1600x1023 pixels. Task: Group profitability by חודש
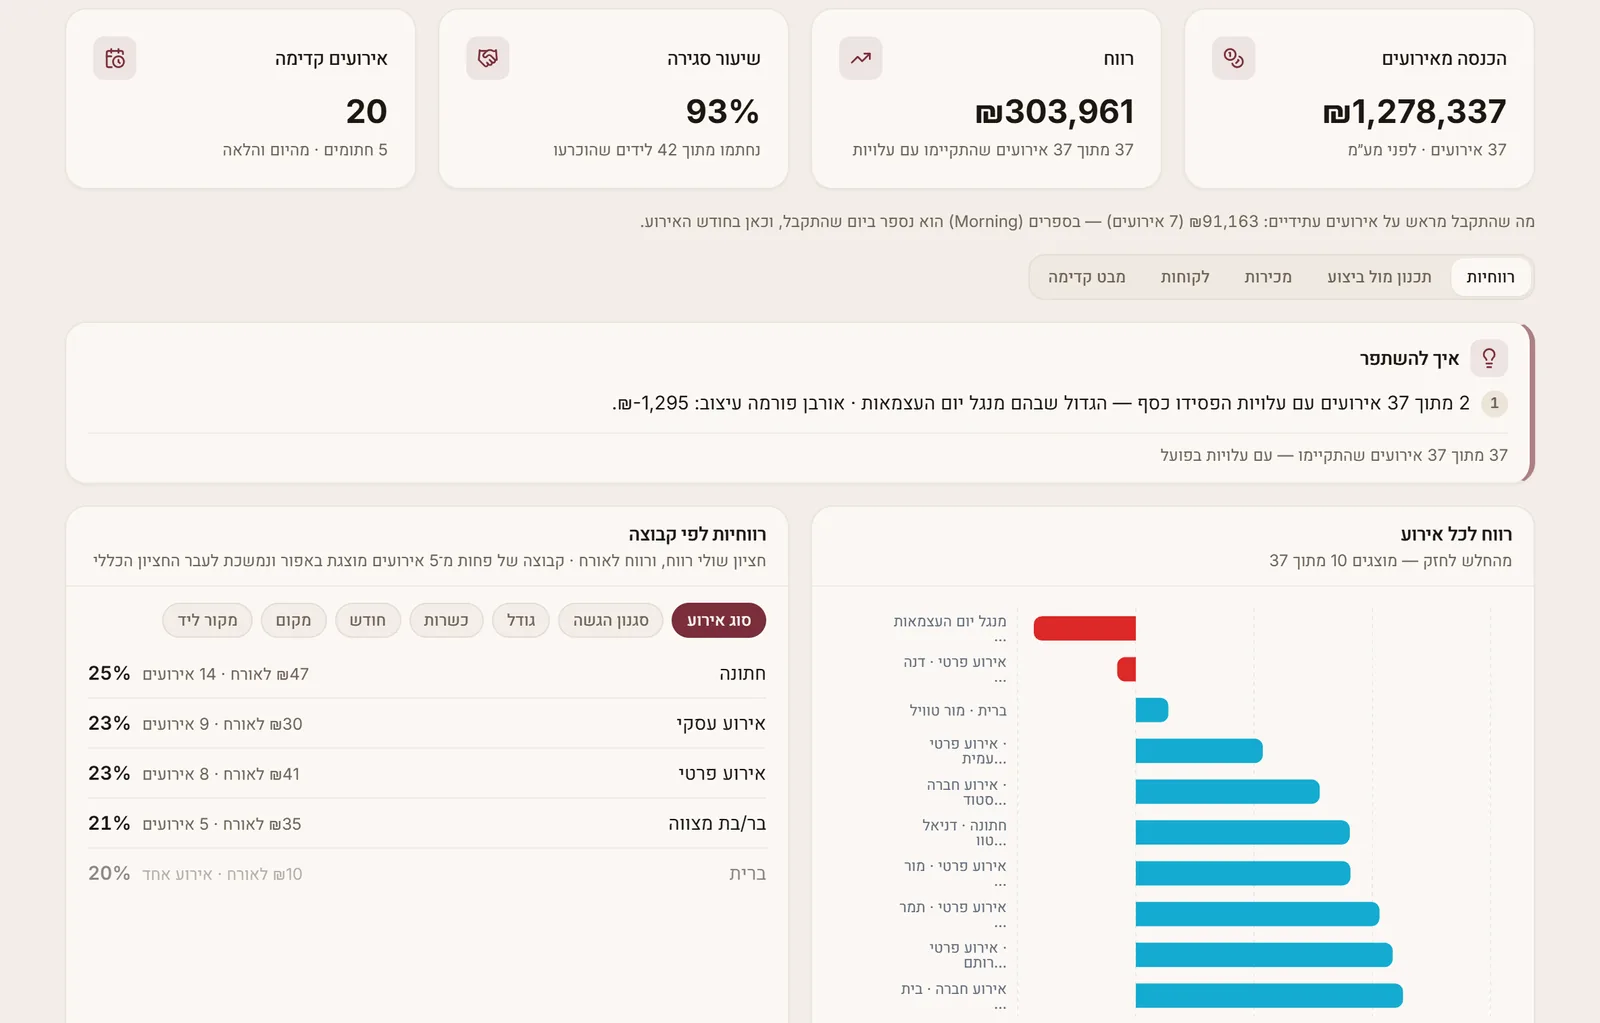point(368,620)
